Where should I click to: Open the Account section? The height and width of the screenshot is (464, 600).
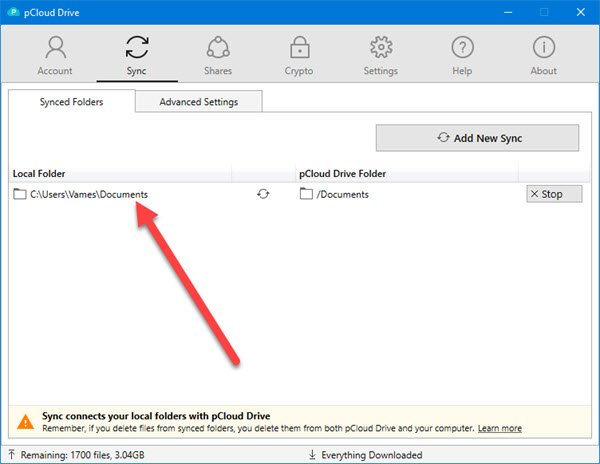[x=55, y=55]
